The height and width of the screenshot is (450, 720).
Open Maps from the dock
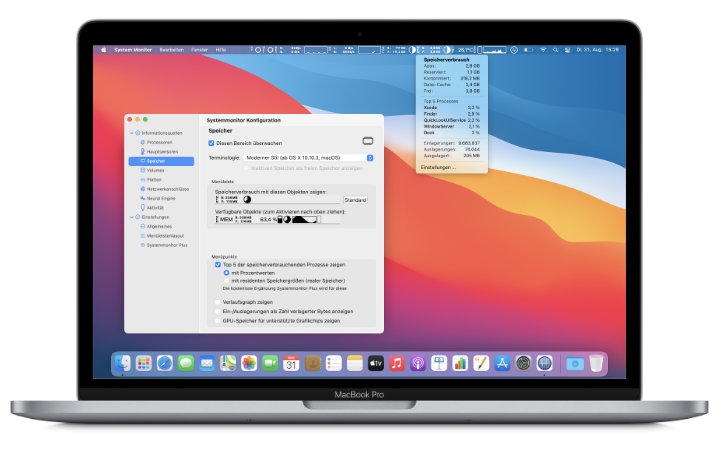coord(228,364)
